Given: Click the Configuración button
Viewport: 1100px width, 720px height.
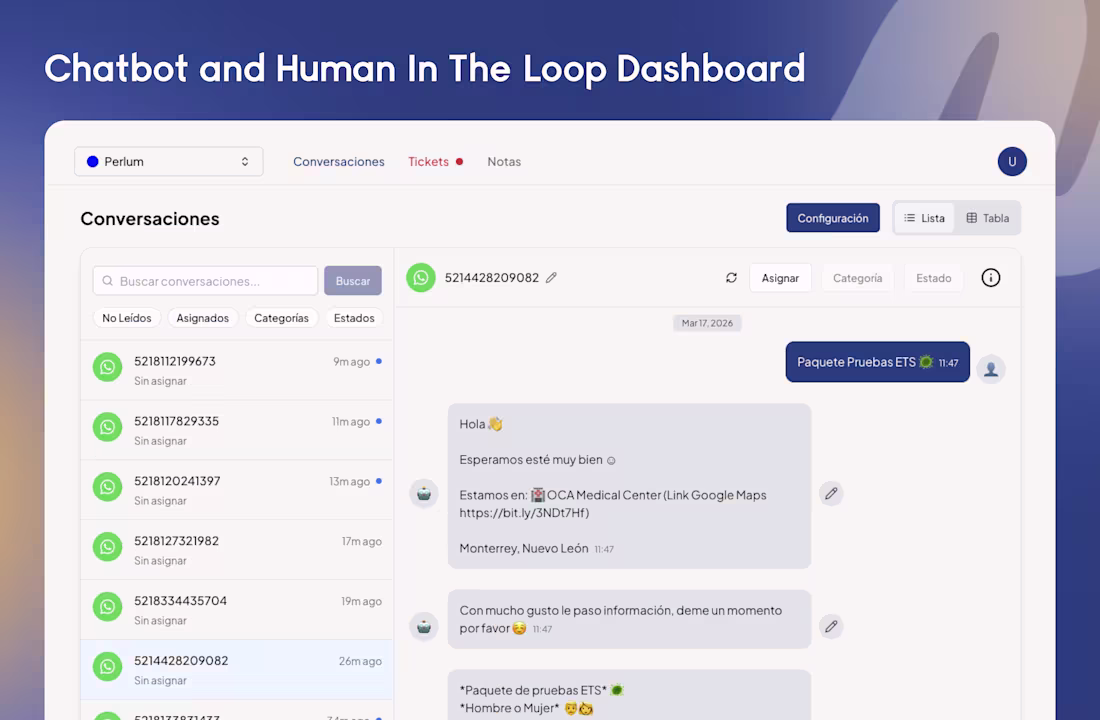Looking at the screenshot, I should 833,218.
